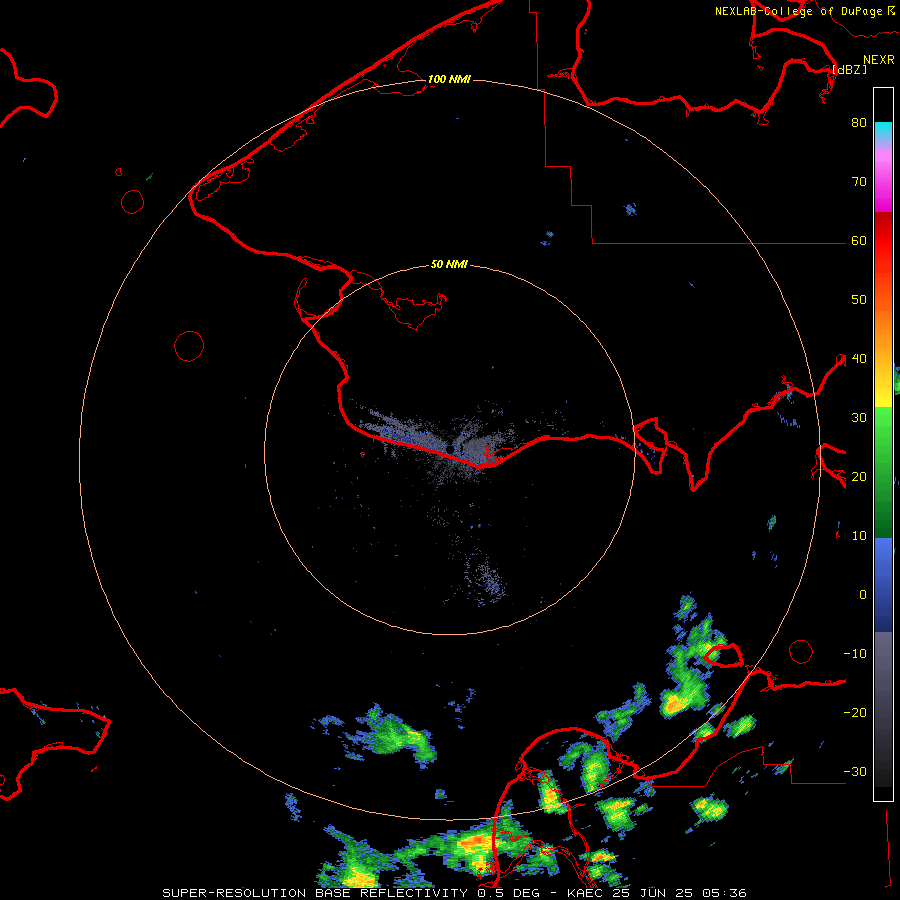Click the "NEXLAB-College of DuPage" header text
900x900 pixels.
click(798, 11)
